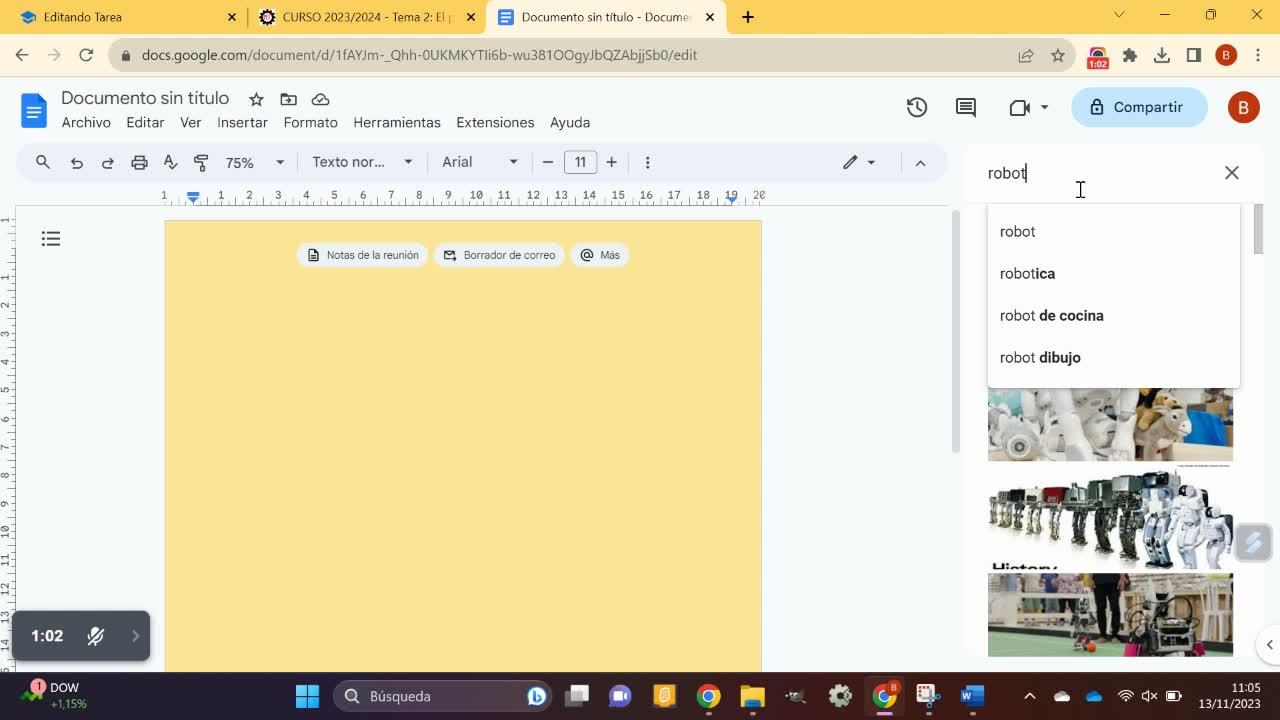This screenshot has width=1280, height=720.
Task: Star the document Documento sin título
Action: (x=256, y=99)
